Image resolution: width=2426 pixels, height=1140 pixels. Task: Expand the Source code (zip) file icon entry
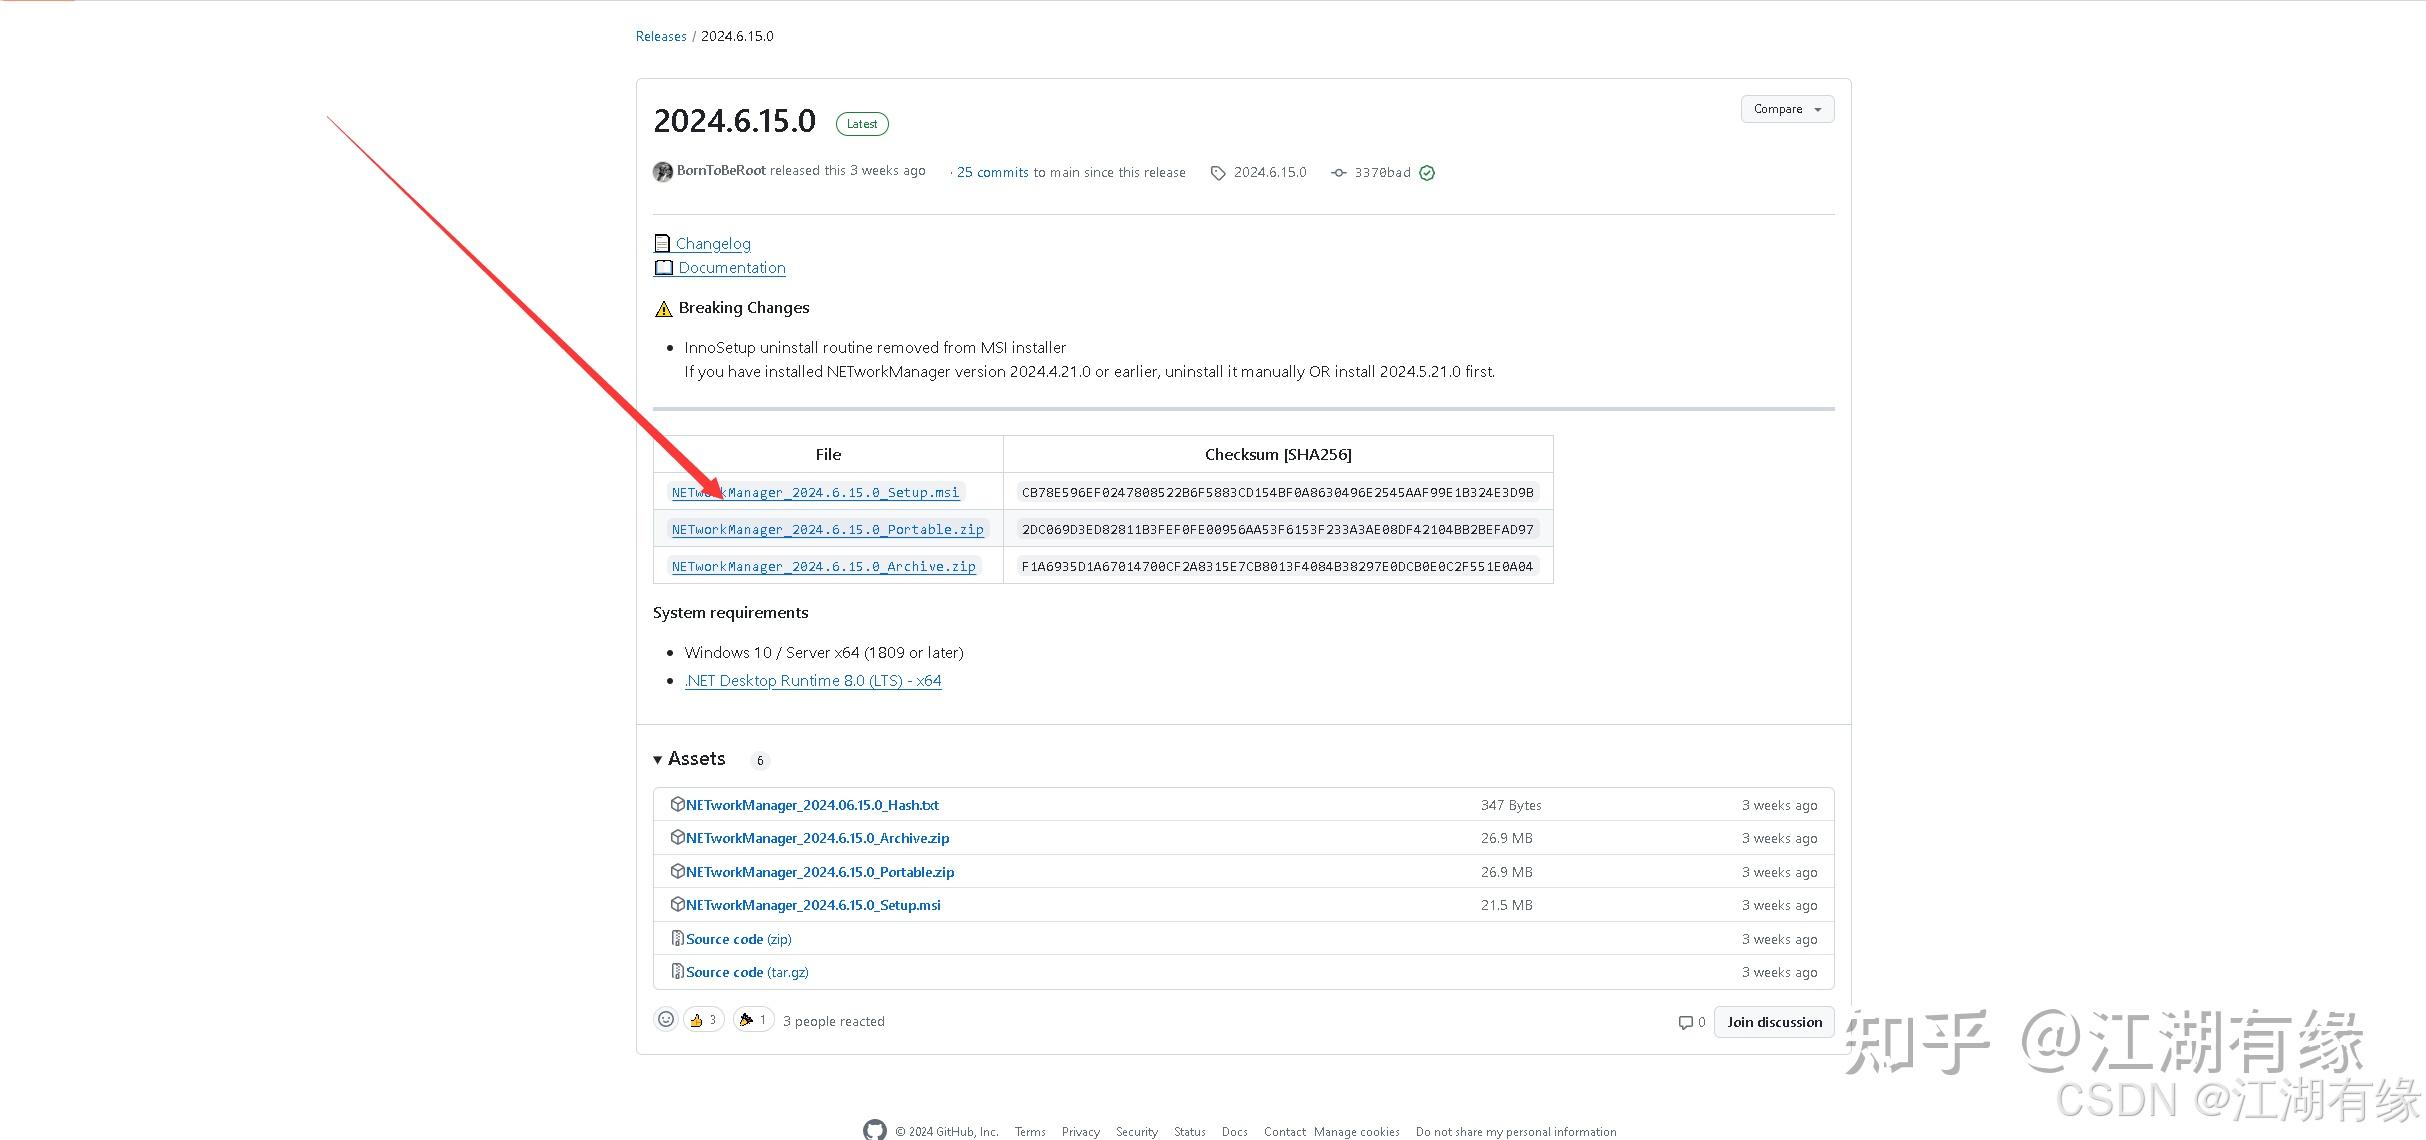pos(678,938)
